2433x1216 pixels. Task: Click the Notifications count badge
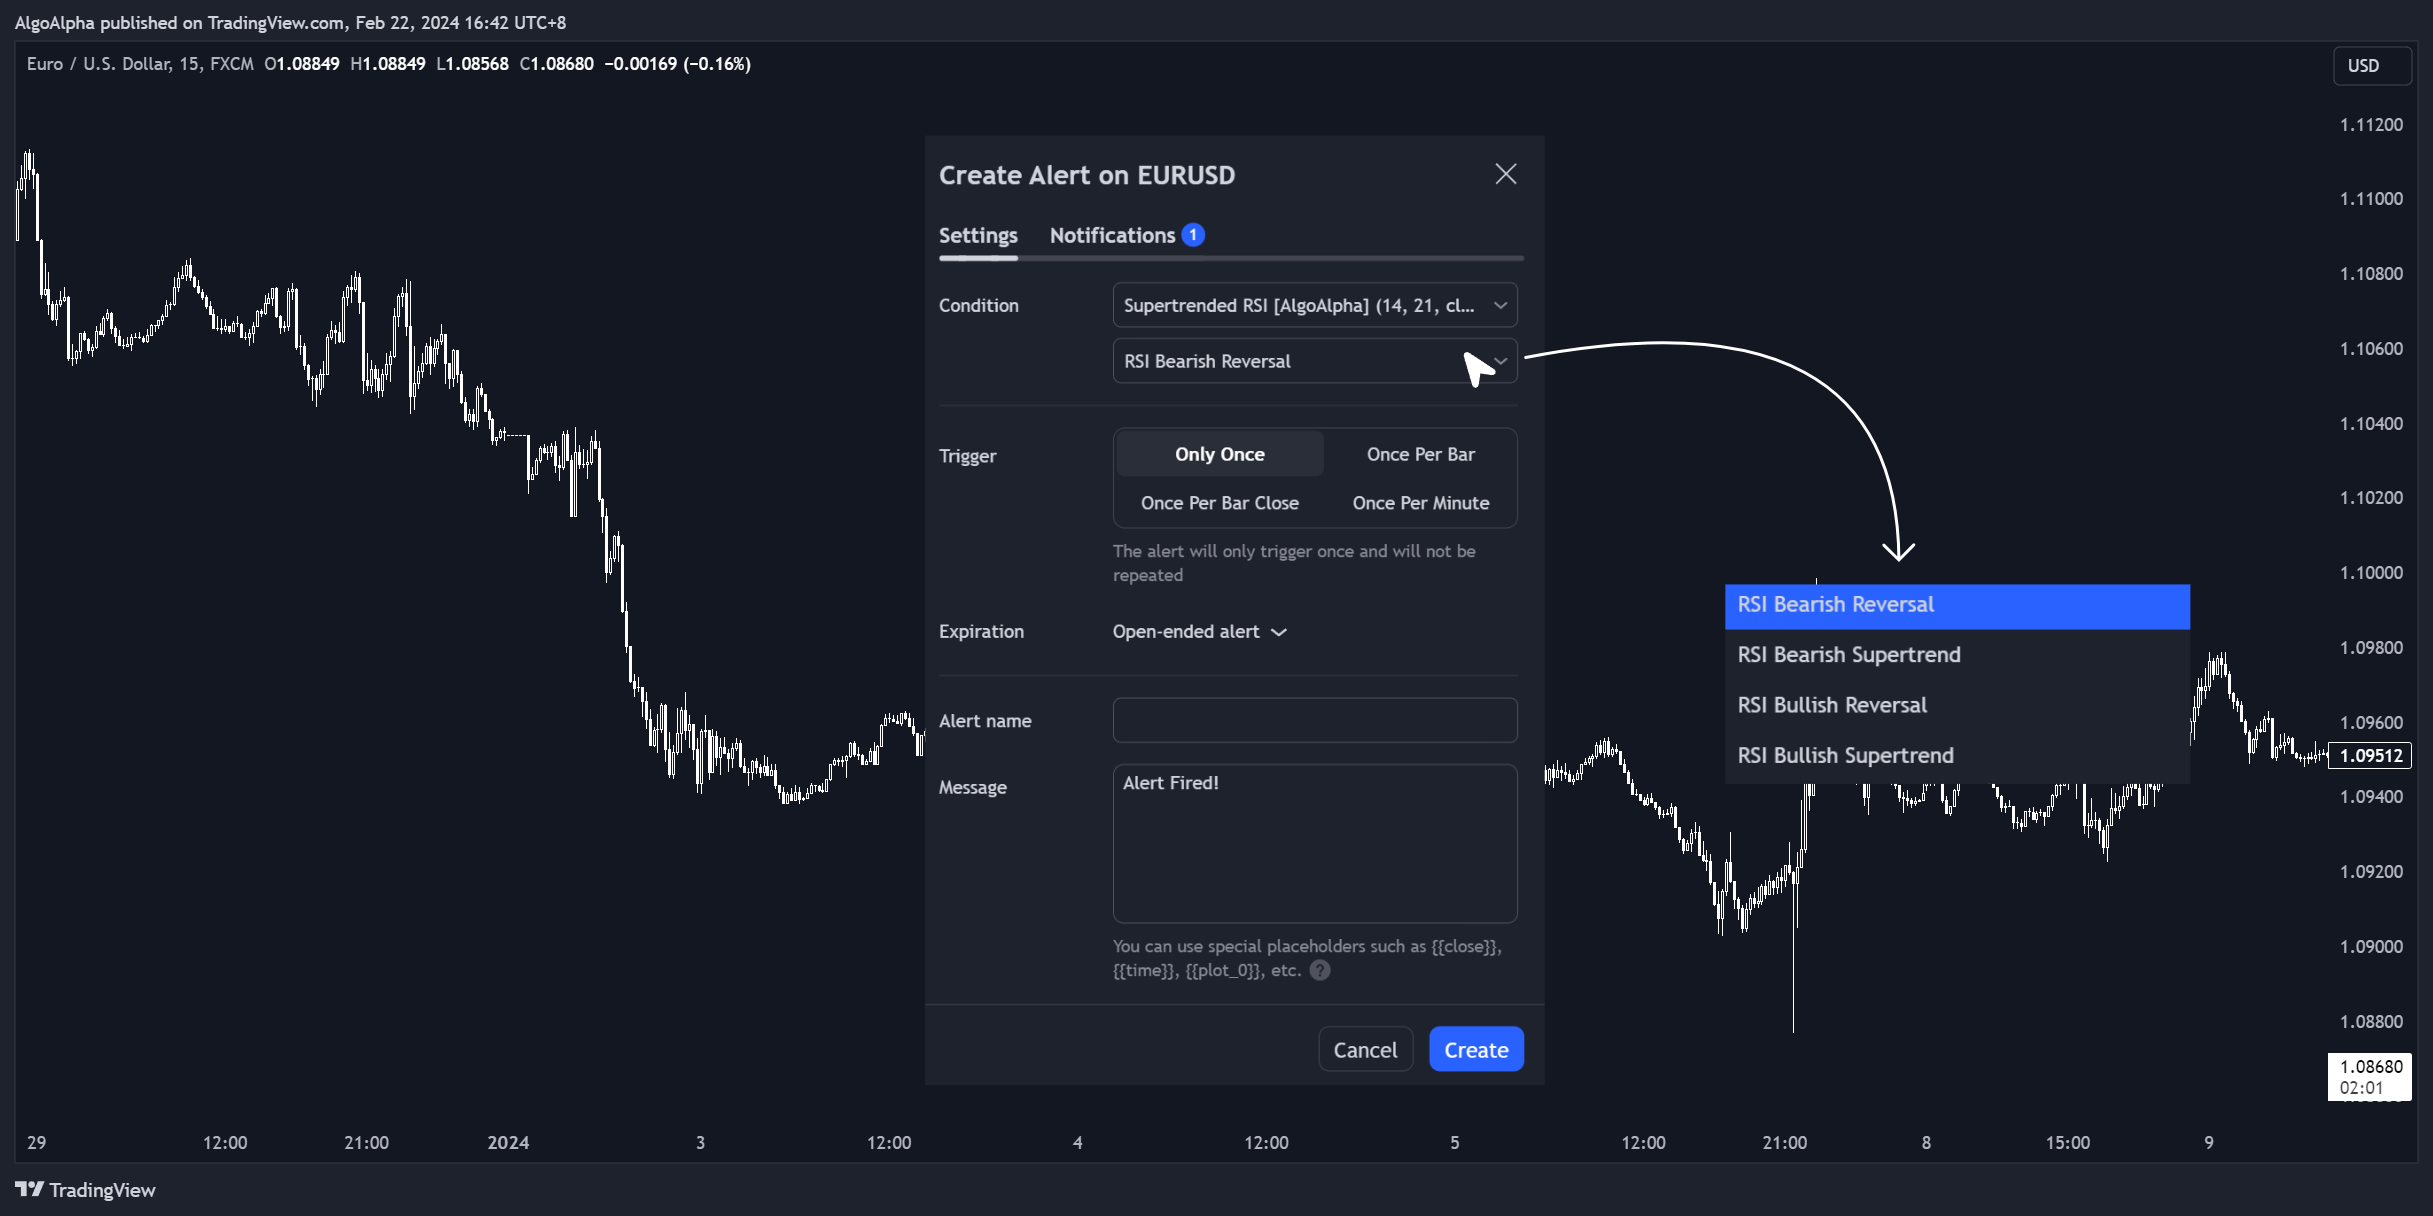tap(1193, 235)
